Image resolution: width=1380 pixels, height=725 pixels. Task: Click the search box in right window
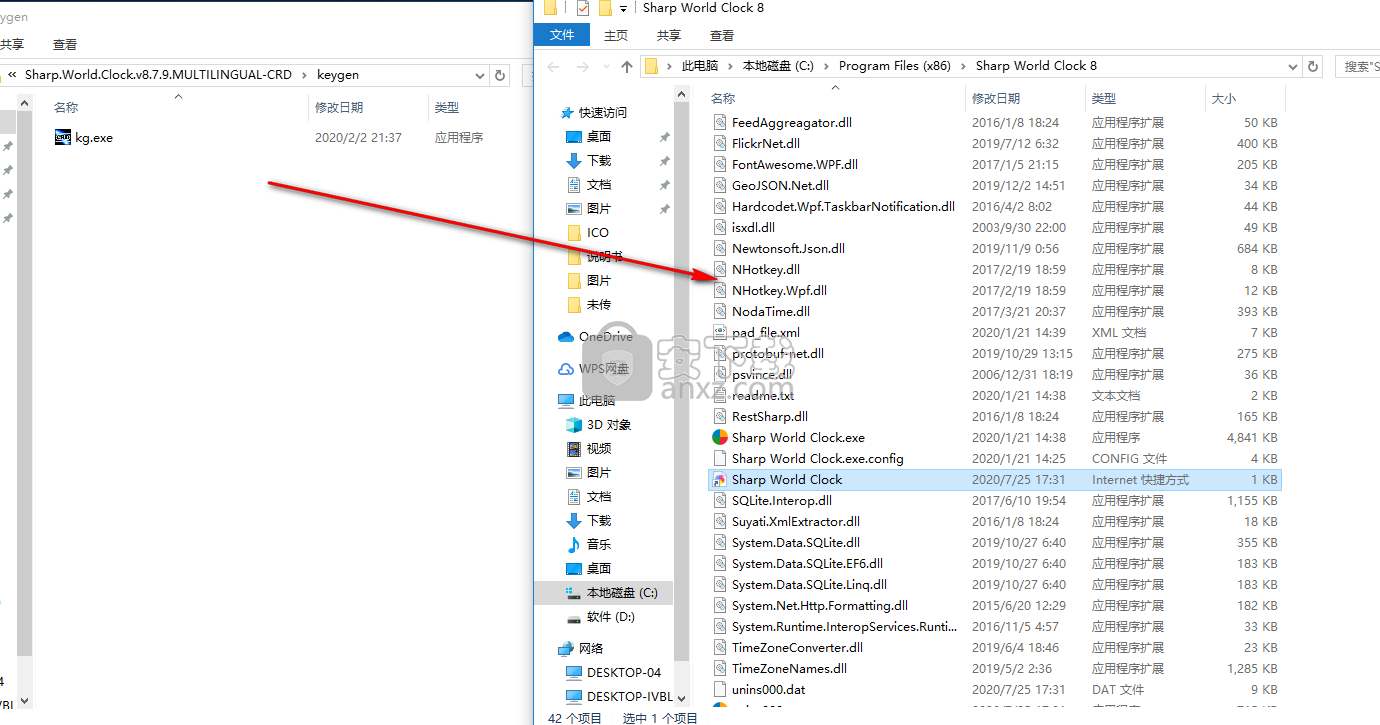[x=1358, y=66]
